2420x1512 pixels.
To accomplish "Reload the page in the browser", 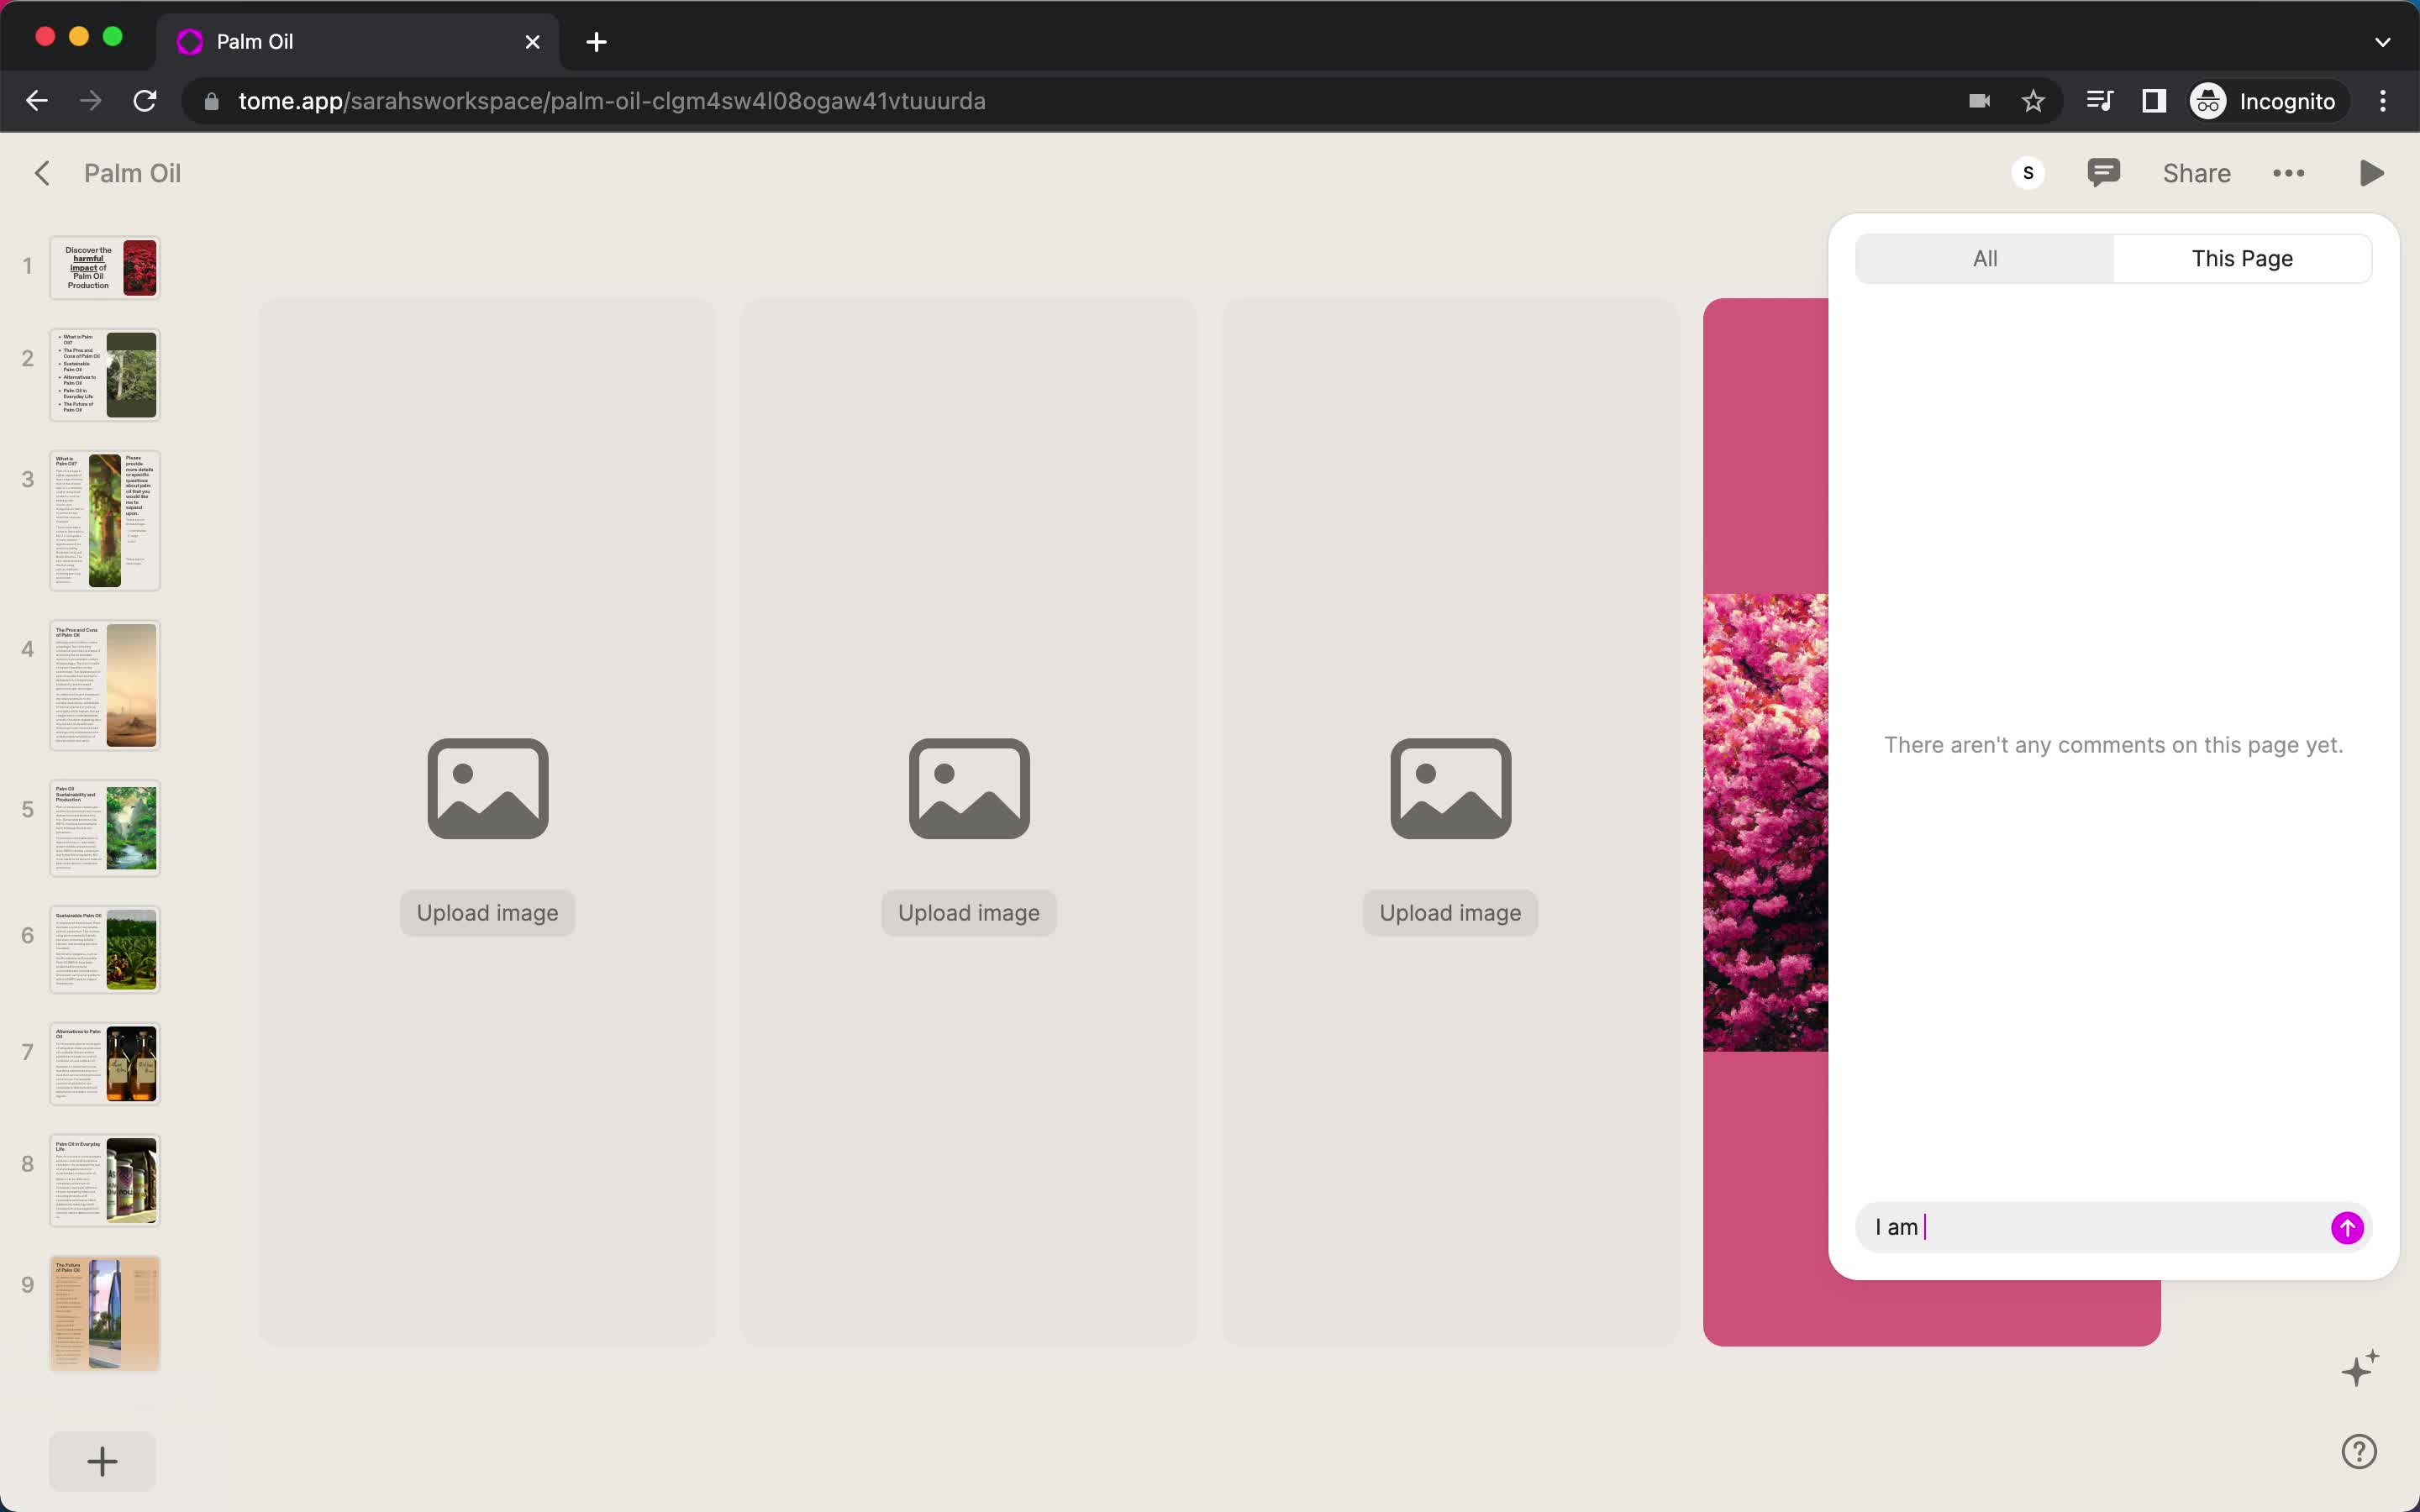I will pyautogui.click(x=145, y=101).
